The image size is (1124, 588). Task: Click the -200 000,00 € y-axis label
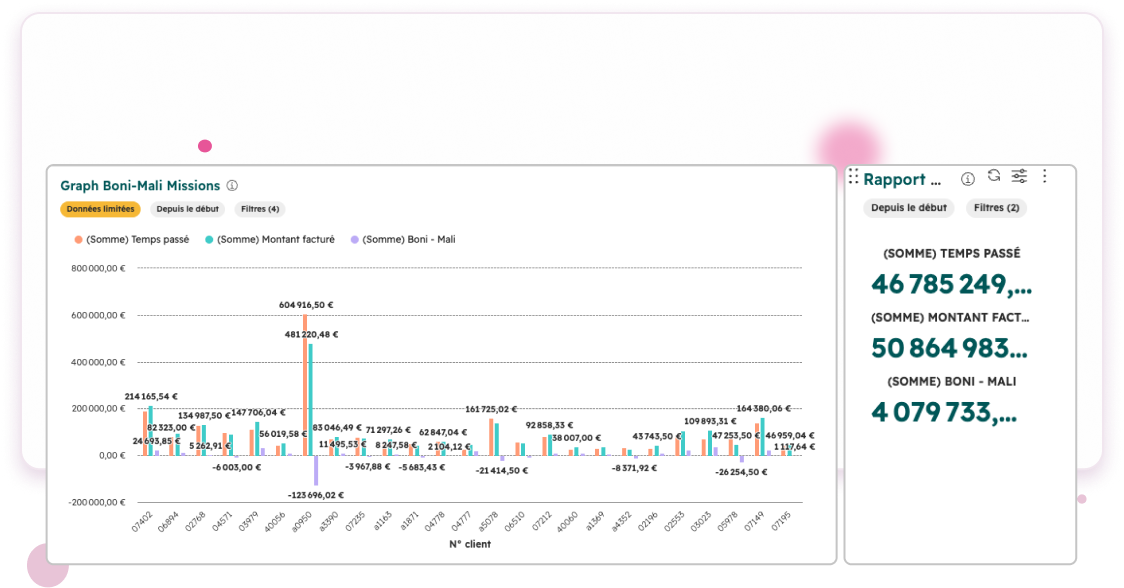click(97, 503)
